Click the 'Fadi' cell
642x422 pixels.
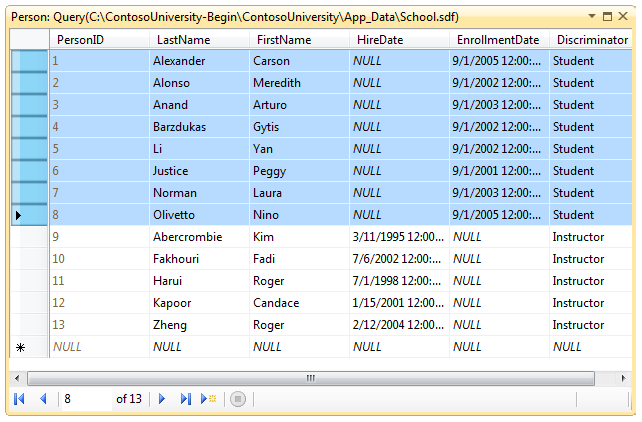[299, 259]
